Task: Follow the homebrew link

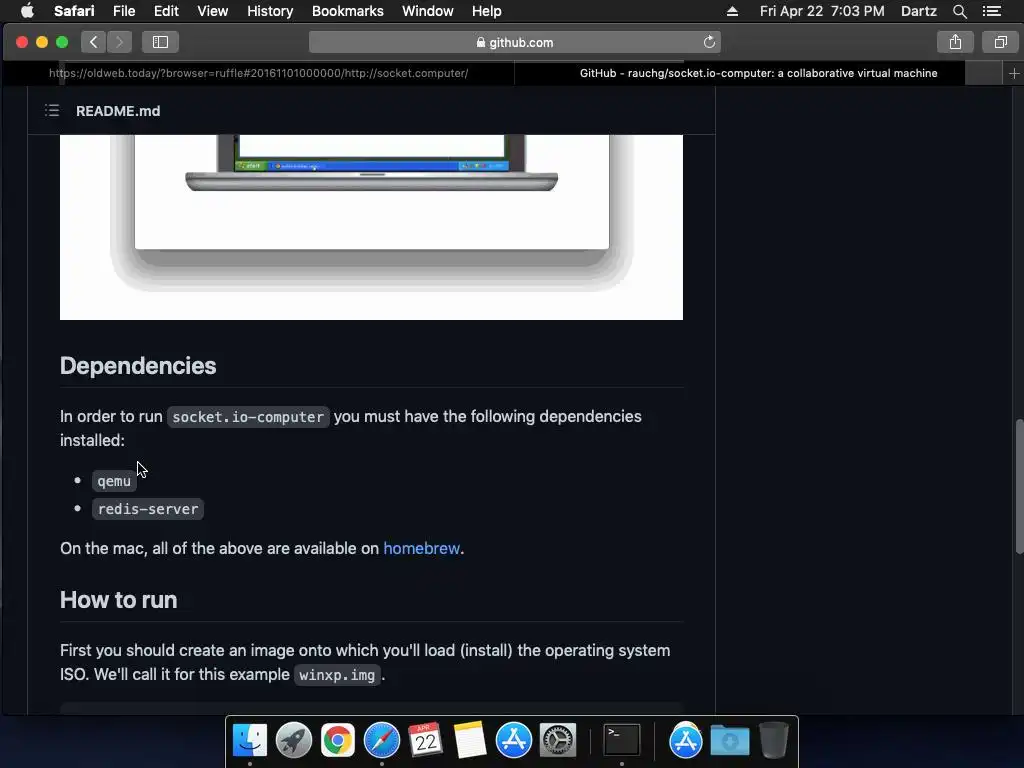Action: click(421, 548)
